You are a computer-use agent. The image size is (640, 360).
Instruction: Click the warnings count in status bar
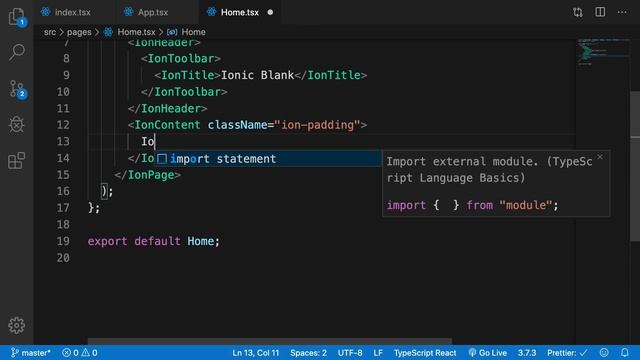pyautogui.click(x=89, y=353)
